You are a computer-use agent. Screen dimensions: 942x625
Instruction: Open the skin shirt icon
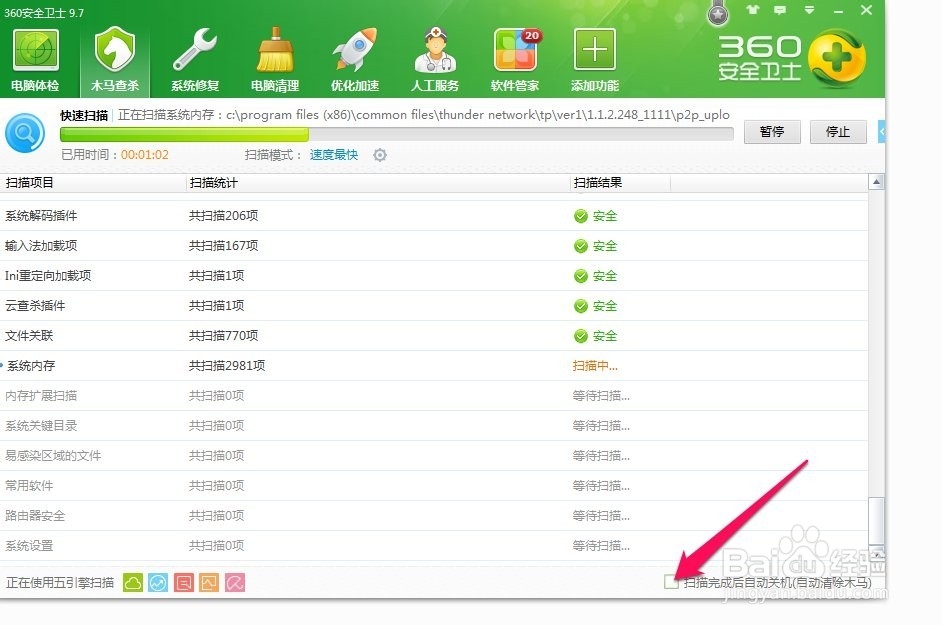coord(752,10)
